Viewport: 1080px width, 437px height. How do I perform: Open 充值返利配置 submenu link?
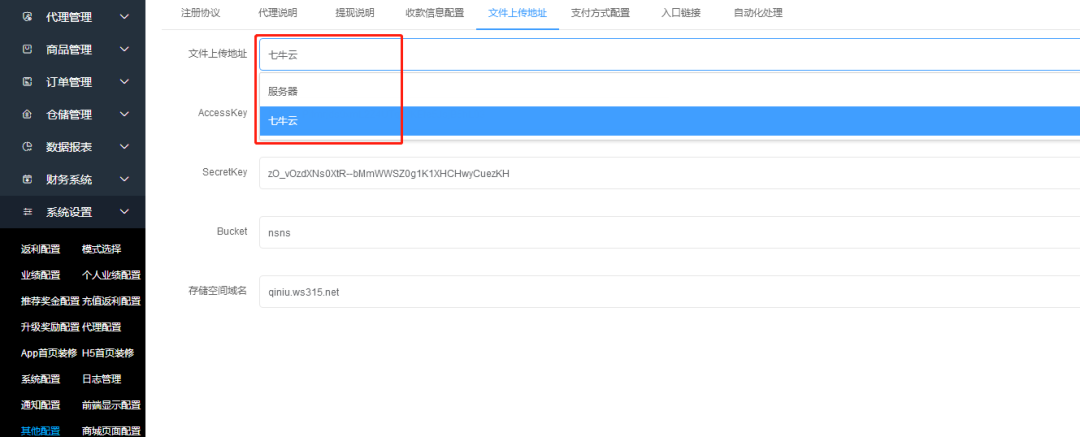111,301
